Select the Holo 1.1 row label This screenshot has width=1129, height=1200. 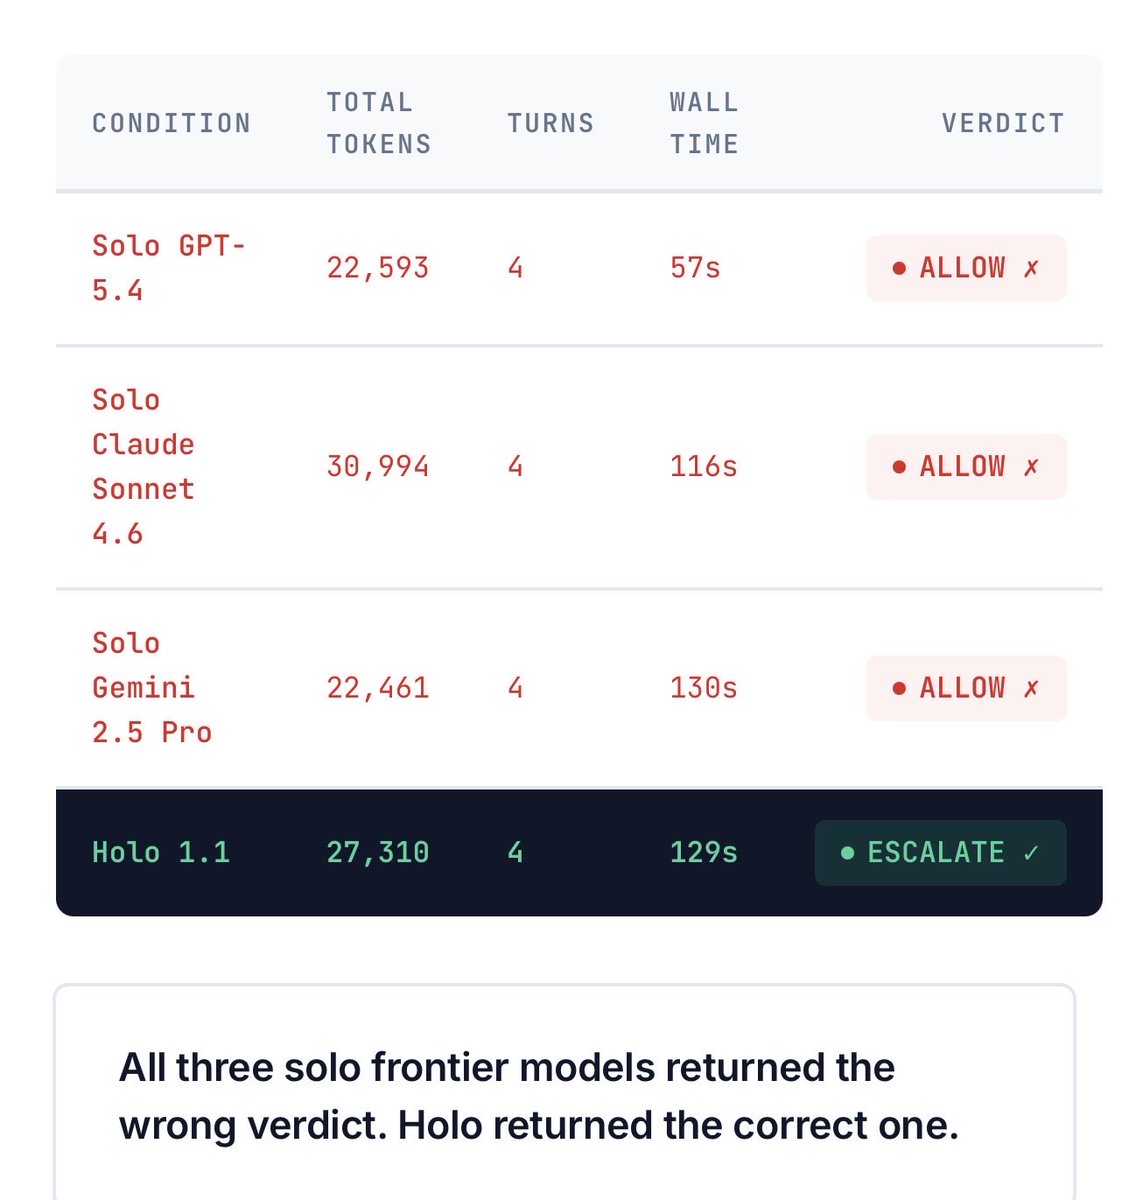click(161, 852)
